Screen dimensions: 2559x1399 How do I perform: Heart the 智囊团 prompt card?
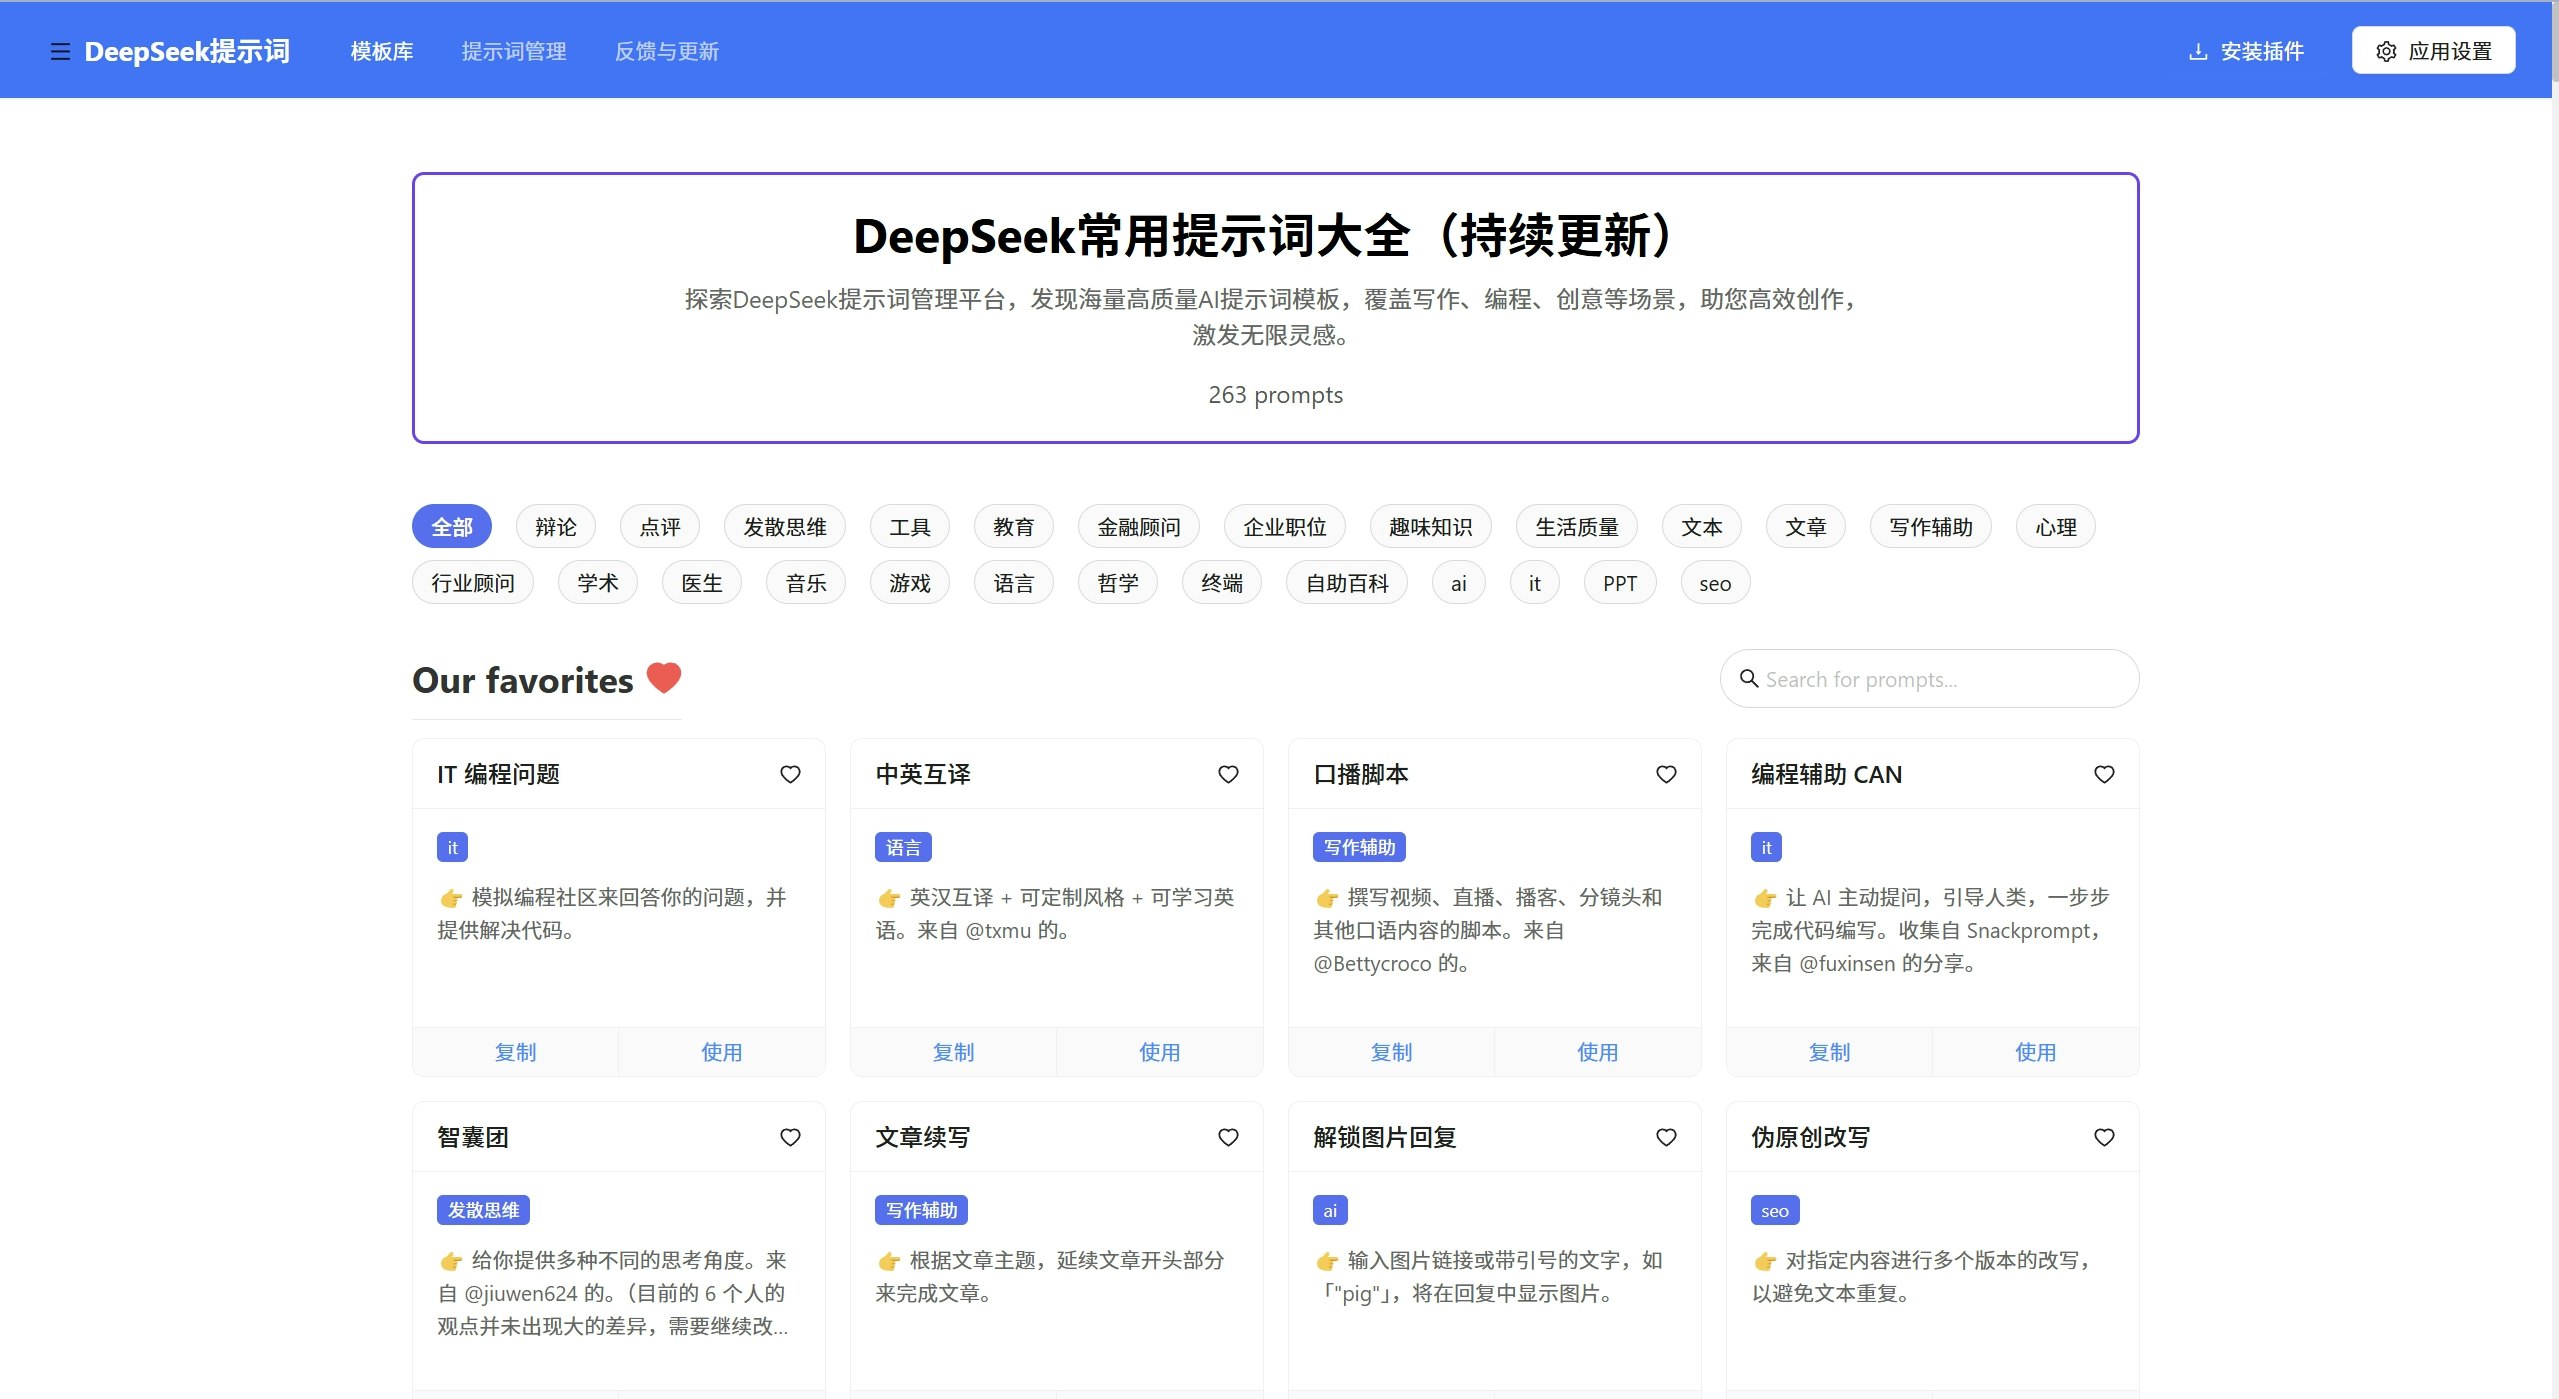pos(790,1137)
